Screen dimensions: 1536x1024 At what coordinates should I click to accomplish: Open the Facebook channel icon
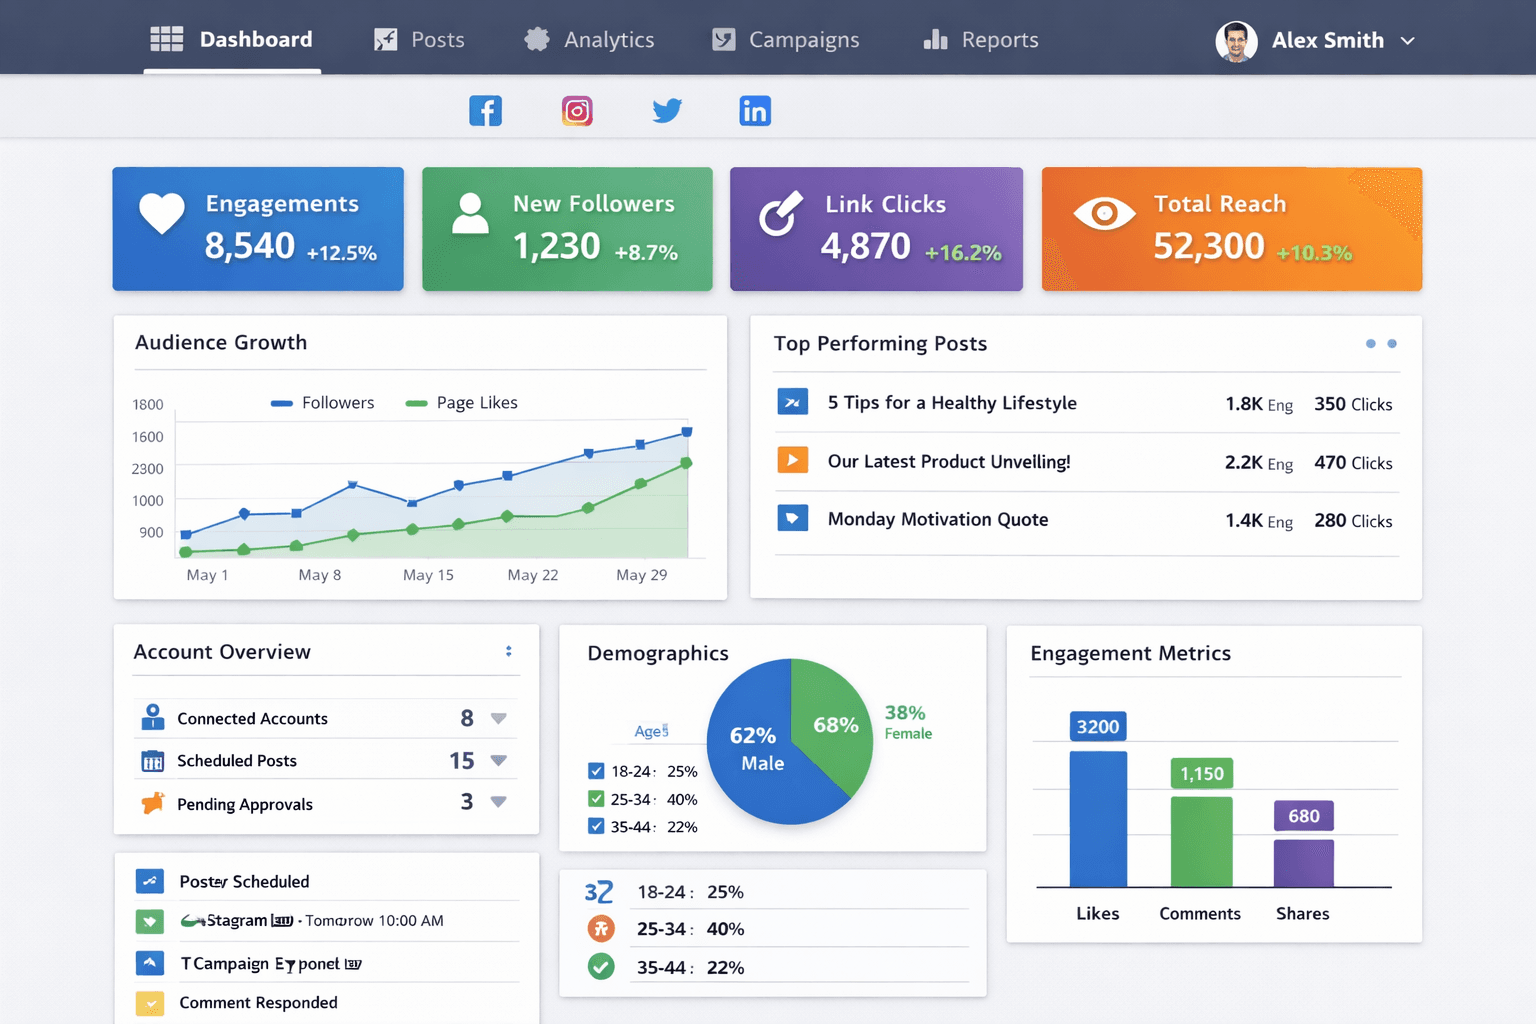pos(486,110)
